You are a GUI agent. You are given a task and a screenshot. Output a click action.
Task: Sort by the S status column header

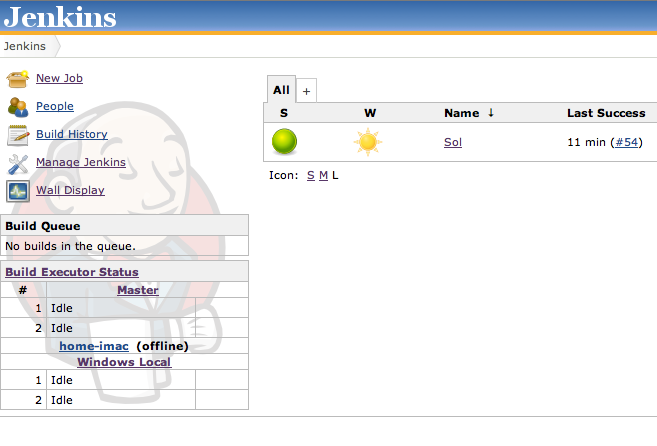click(284, 113)
